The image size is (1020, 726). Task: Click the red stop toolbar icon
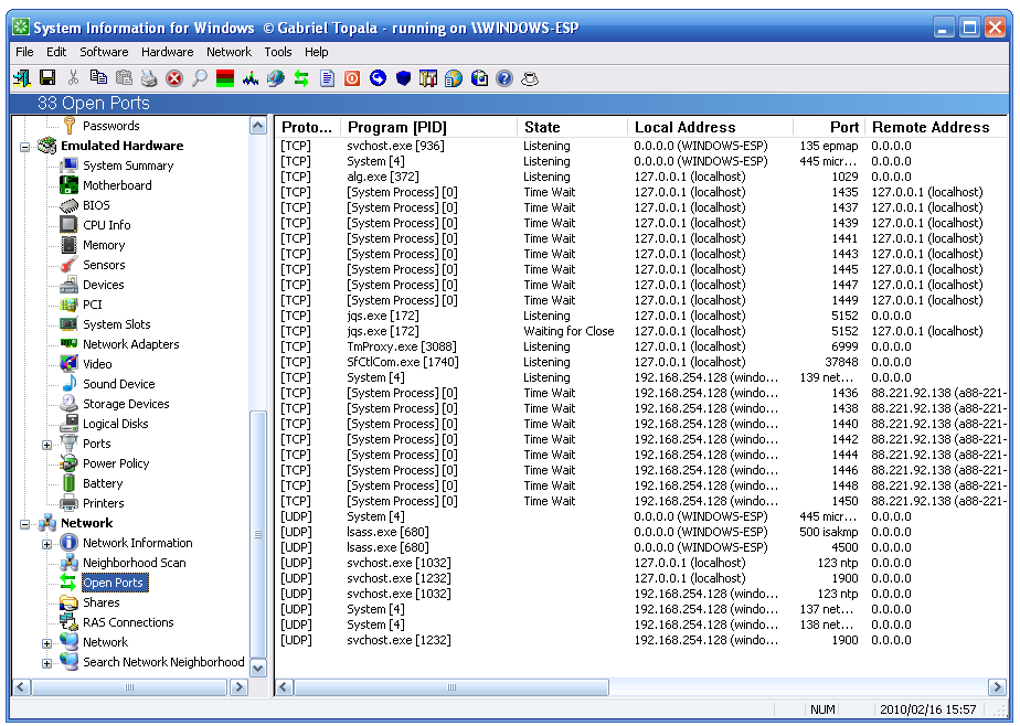[174, 78]
